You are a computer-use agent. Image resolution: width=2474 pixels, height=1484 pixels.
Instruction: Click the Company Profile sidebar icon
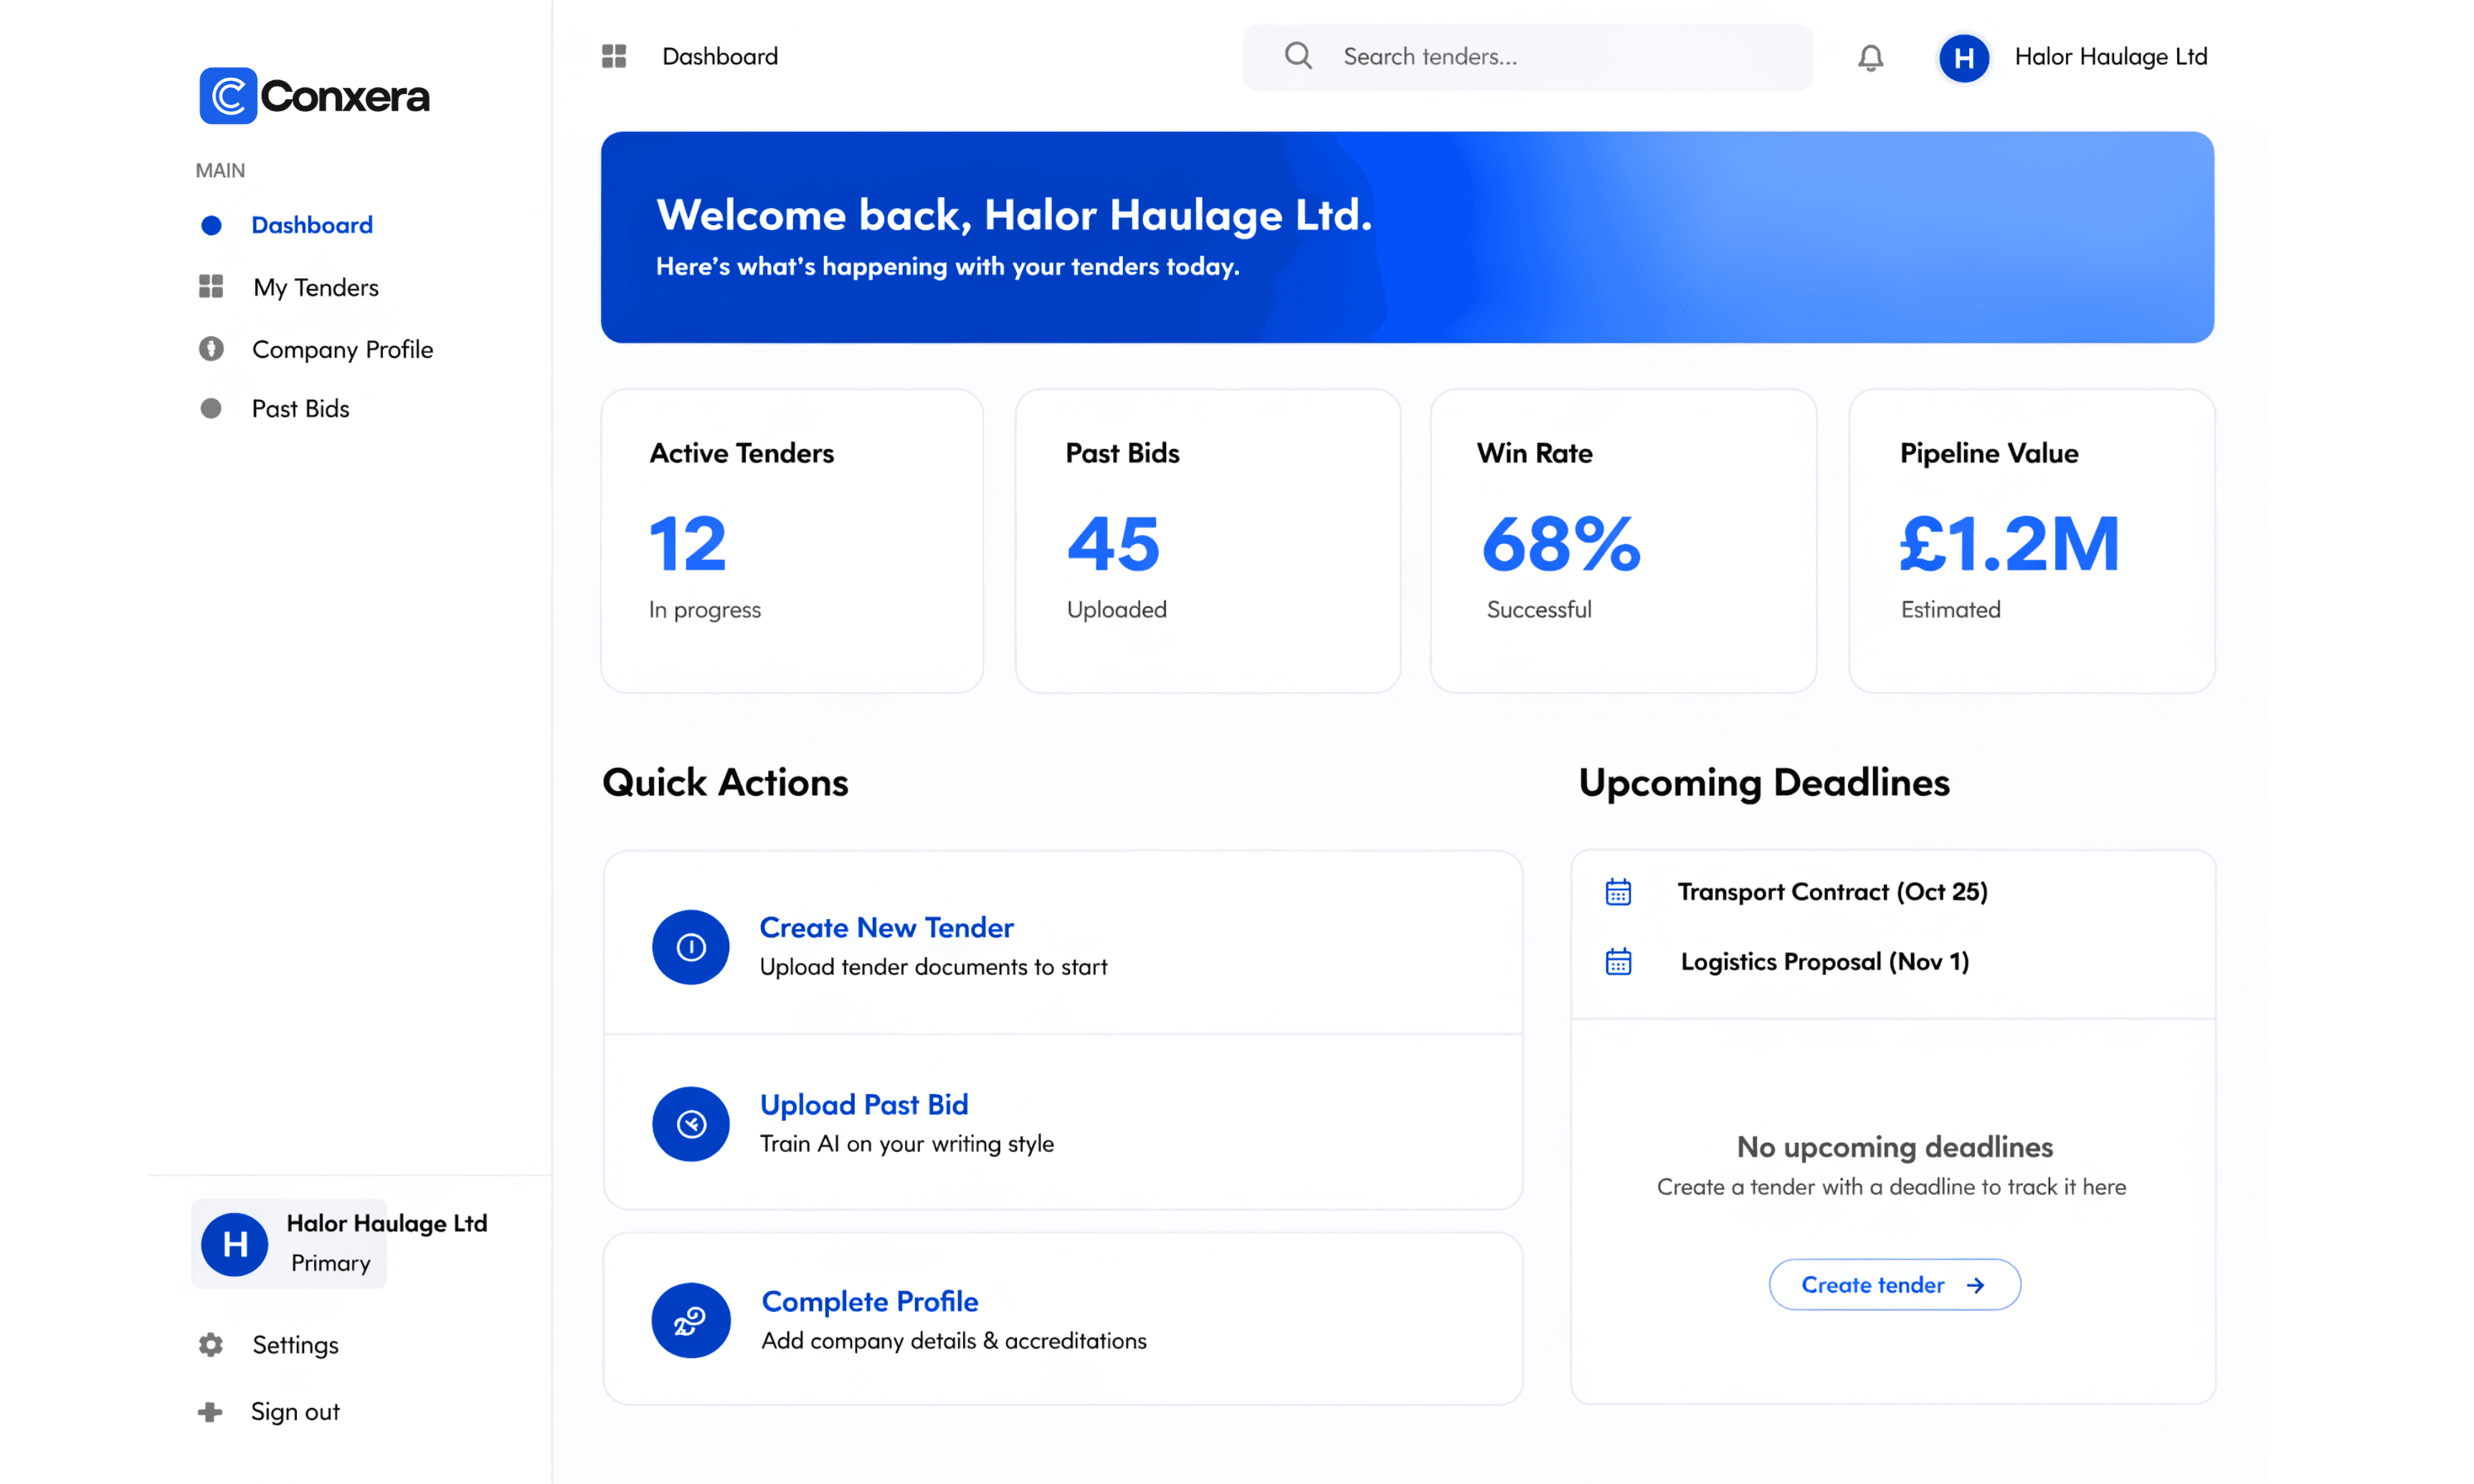tap(211, 348)
